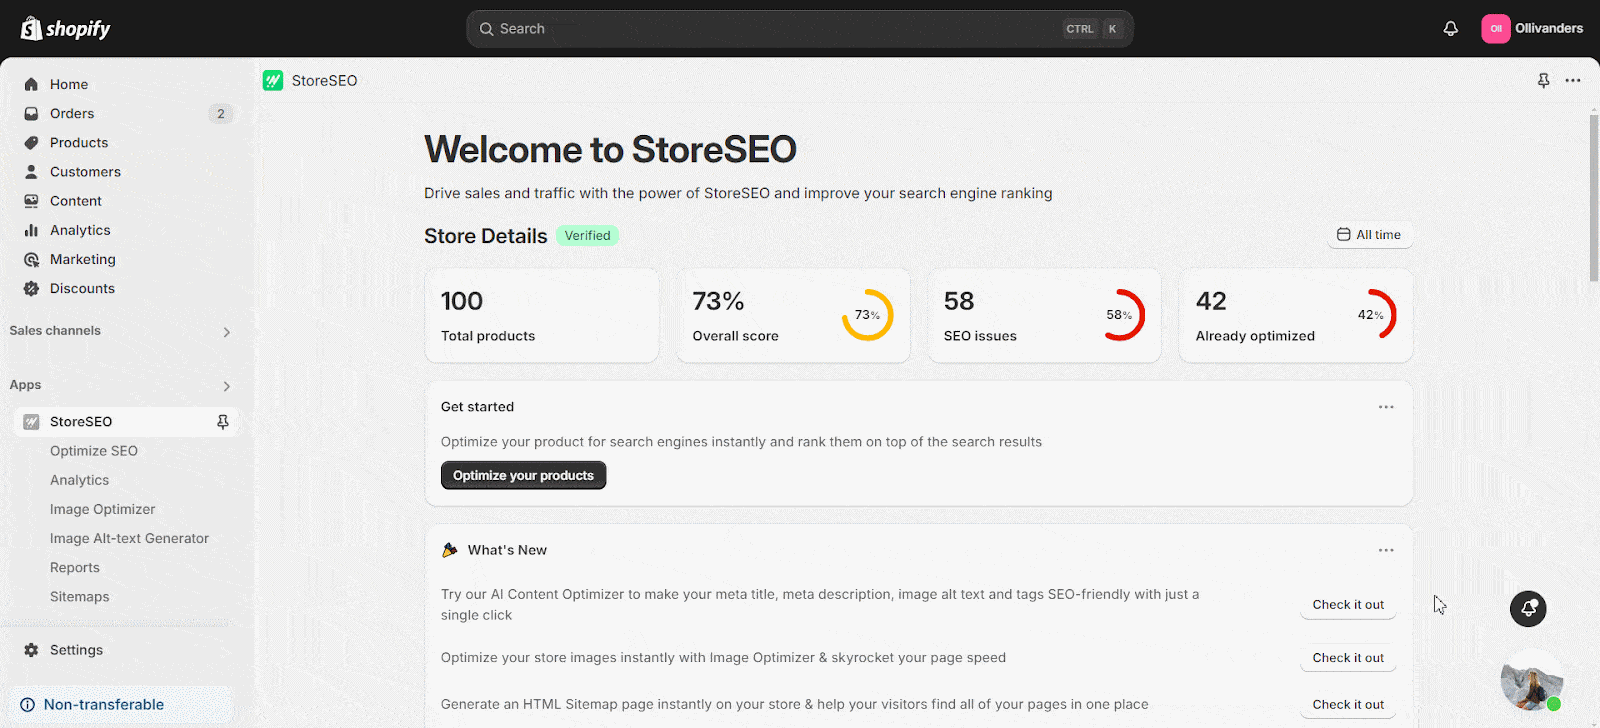Open the All time date filter

[x=1370, y=235]
